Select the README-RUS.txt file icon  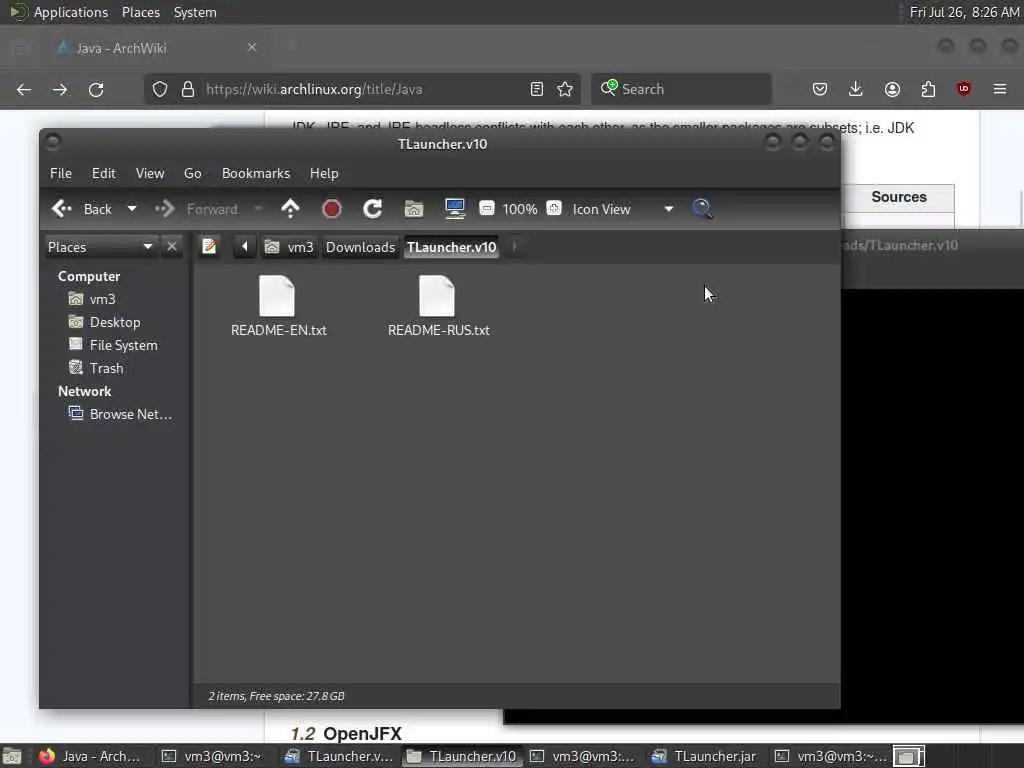pyautogui.click(x=437, y=296)
